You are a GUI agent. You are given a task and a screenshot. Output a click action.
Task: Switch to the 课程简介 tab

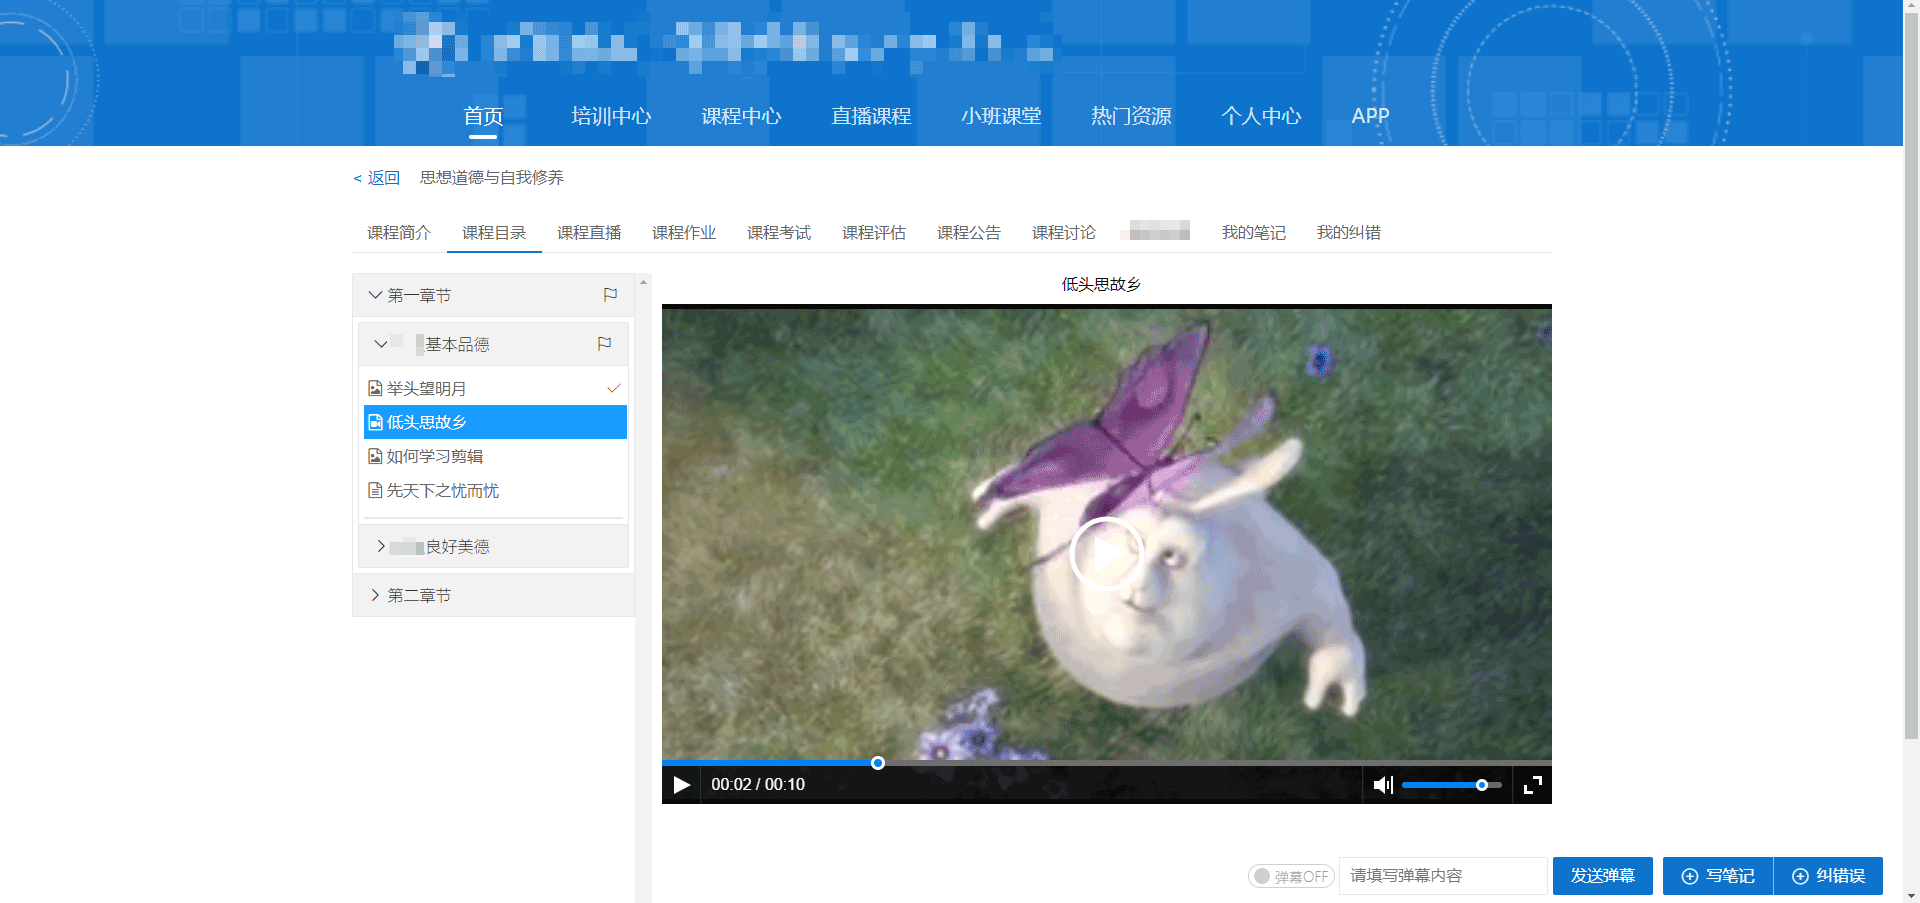(399, 232)
